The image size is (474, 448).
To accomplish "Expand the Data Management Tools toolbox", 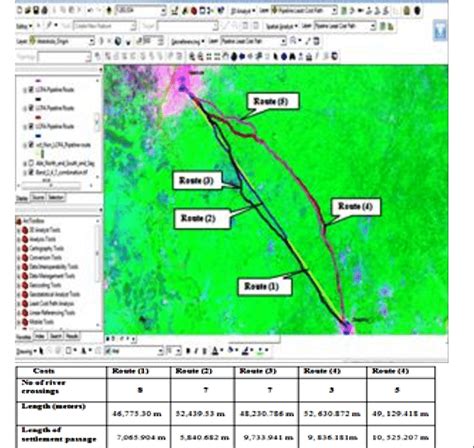I will tap(19, 276).
